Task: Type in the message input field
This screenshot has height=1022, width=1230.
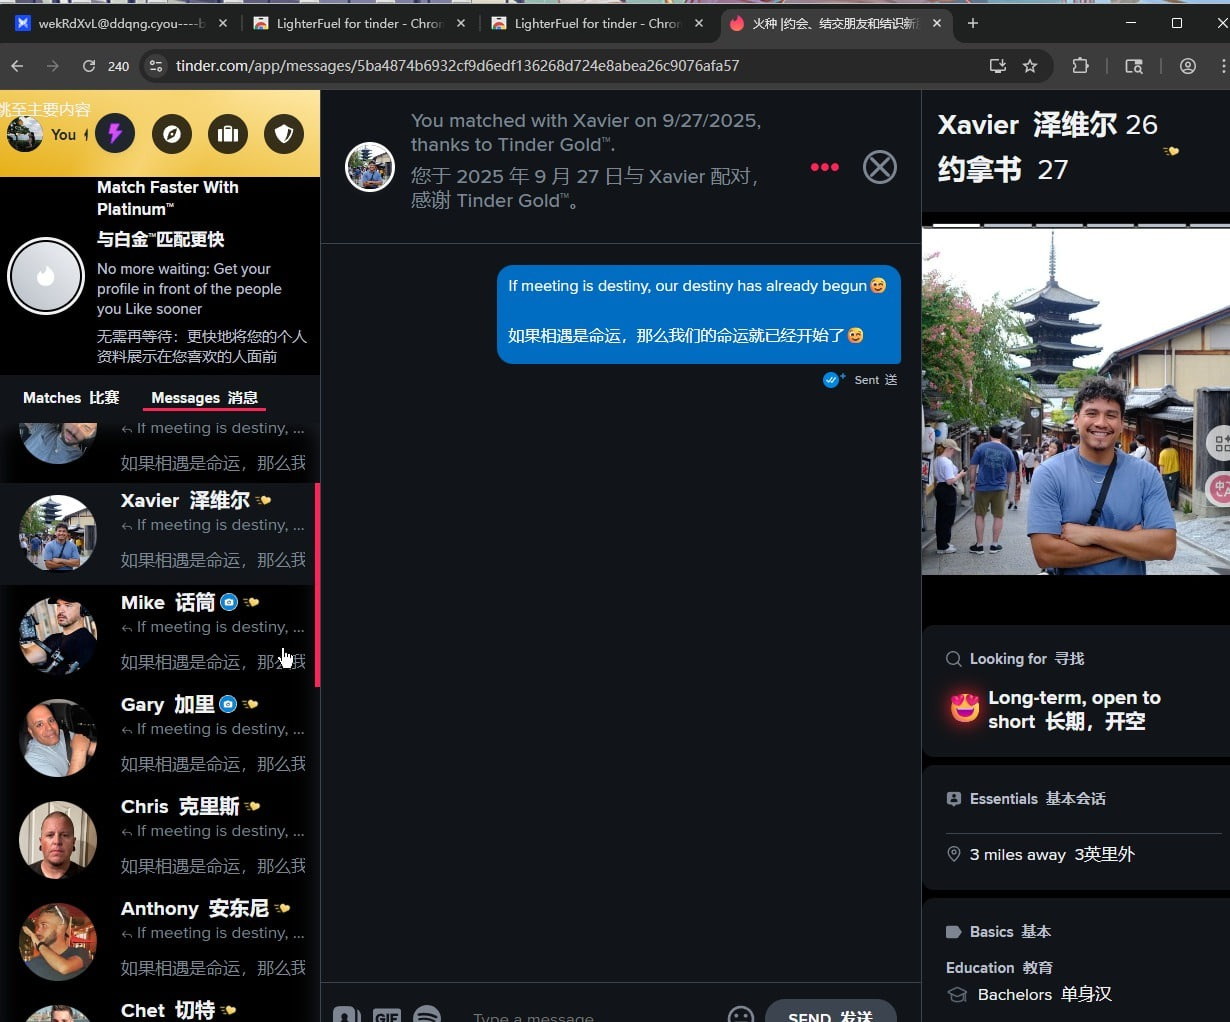Action: (590, 1016)
